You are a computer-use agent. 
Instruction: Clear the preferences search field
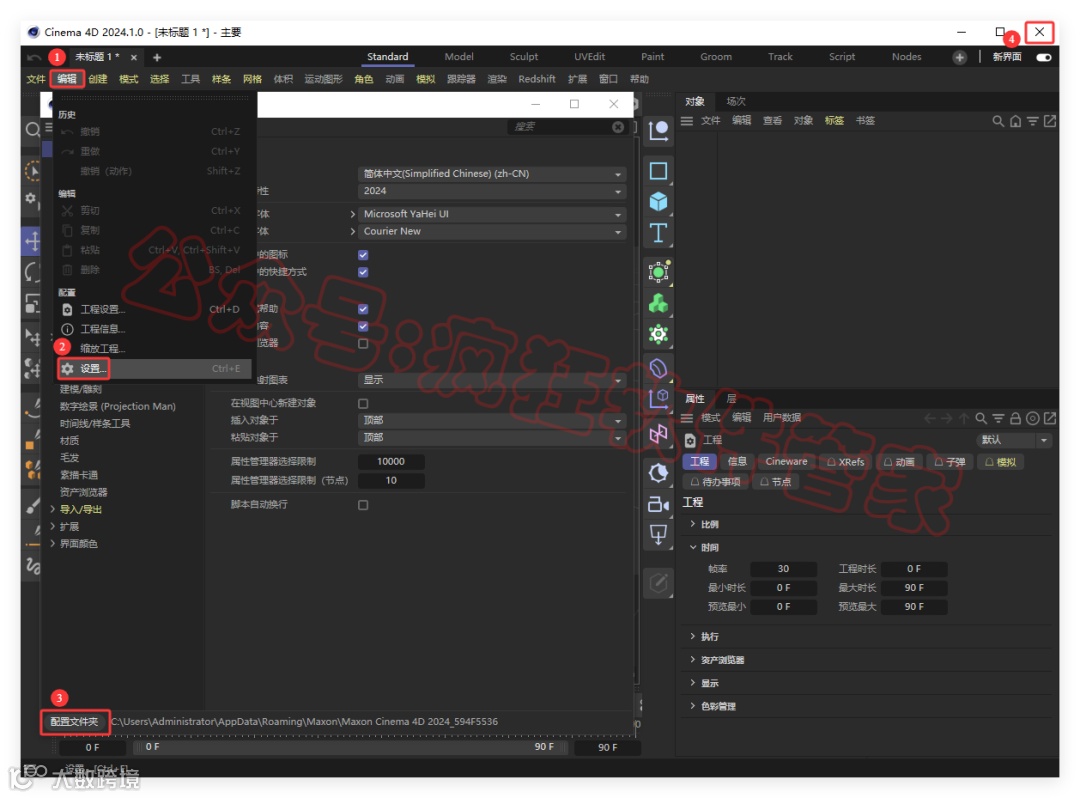point(618,127)
